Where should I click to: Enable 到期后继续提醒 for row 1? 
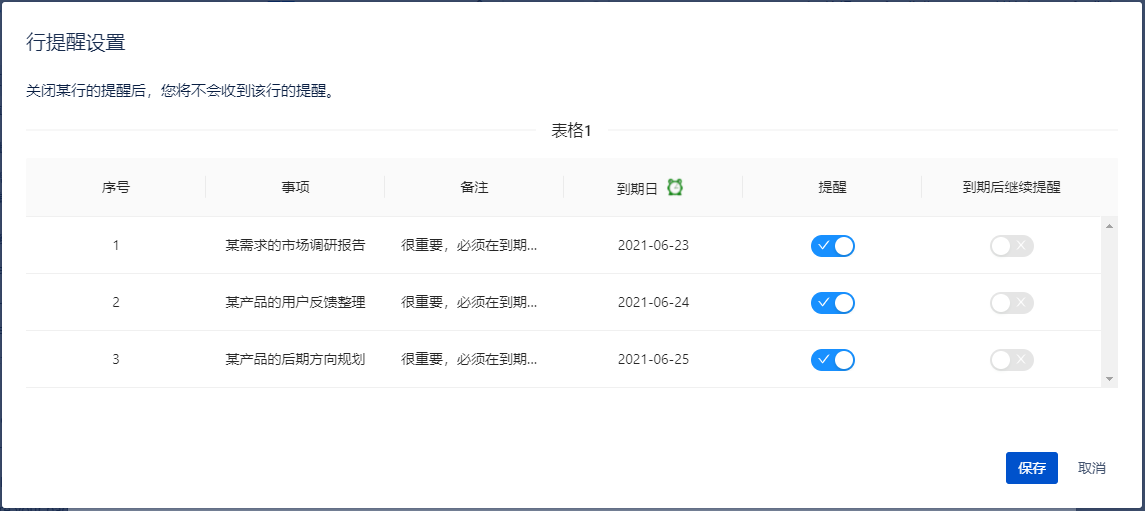tap(1011, 246)
